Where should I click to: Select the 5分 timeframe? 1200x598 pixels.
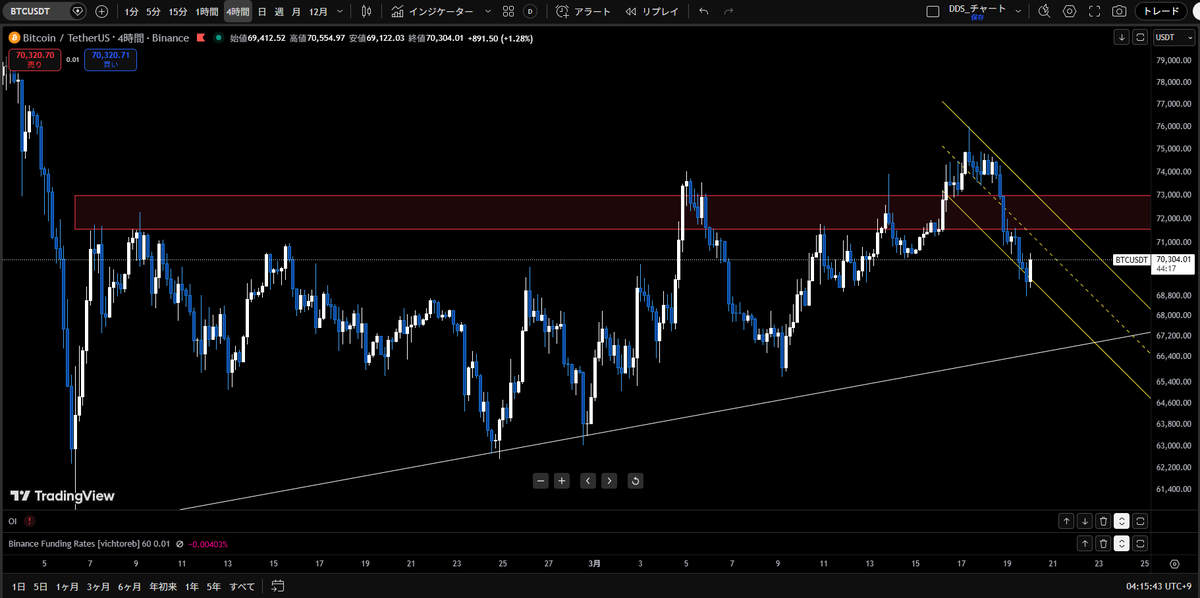click(153, 12)
